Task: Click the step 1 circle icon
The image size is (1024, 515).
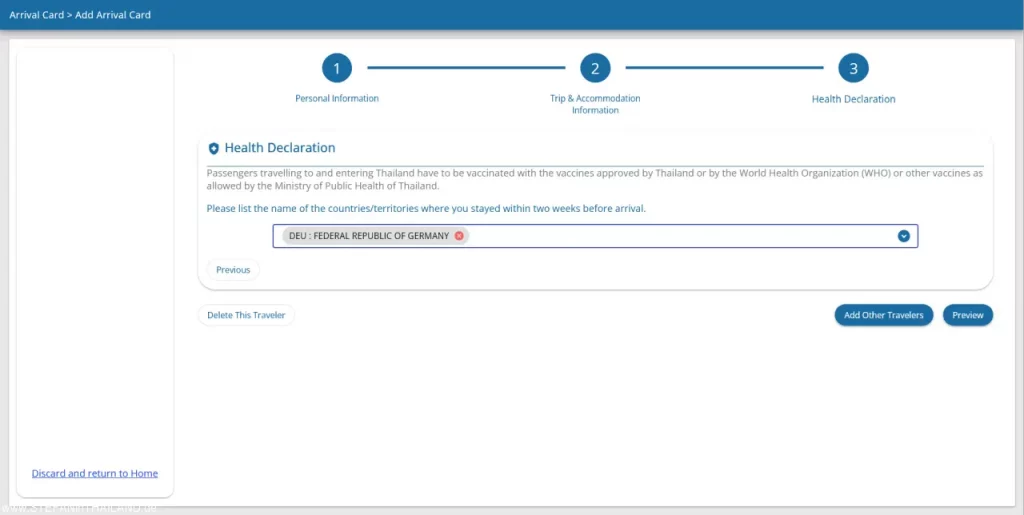Action: pyautogui.click(x=337, y=68)
